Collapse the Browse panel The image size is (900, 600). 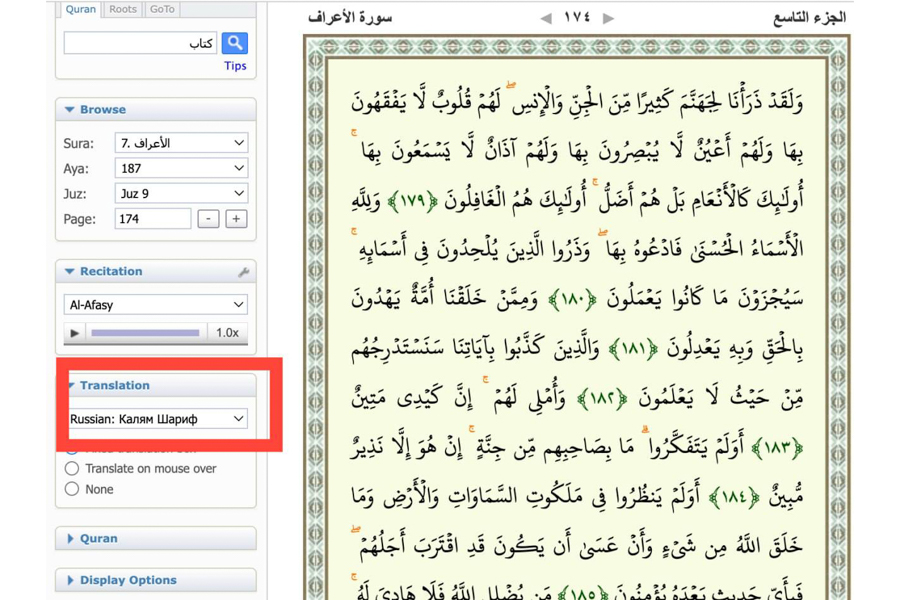156,110
